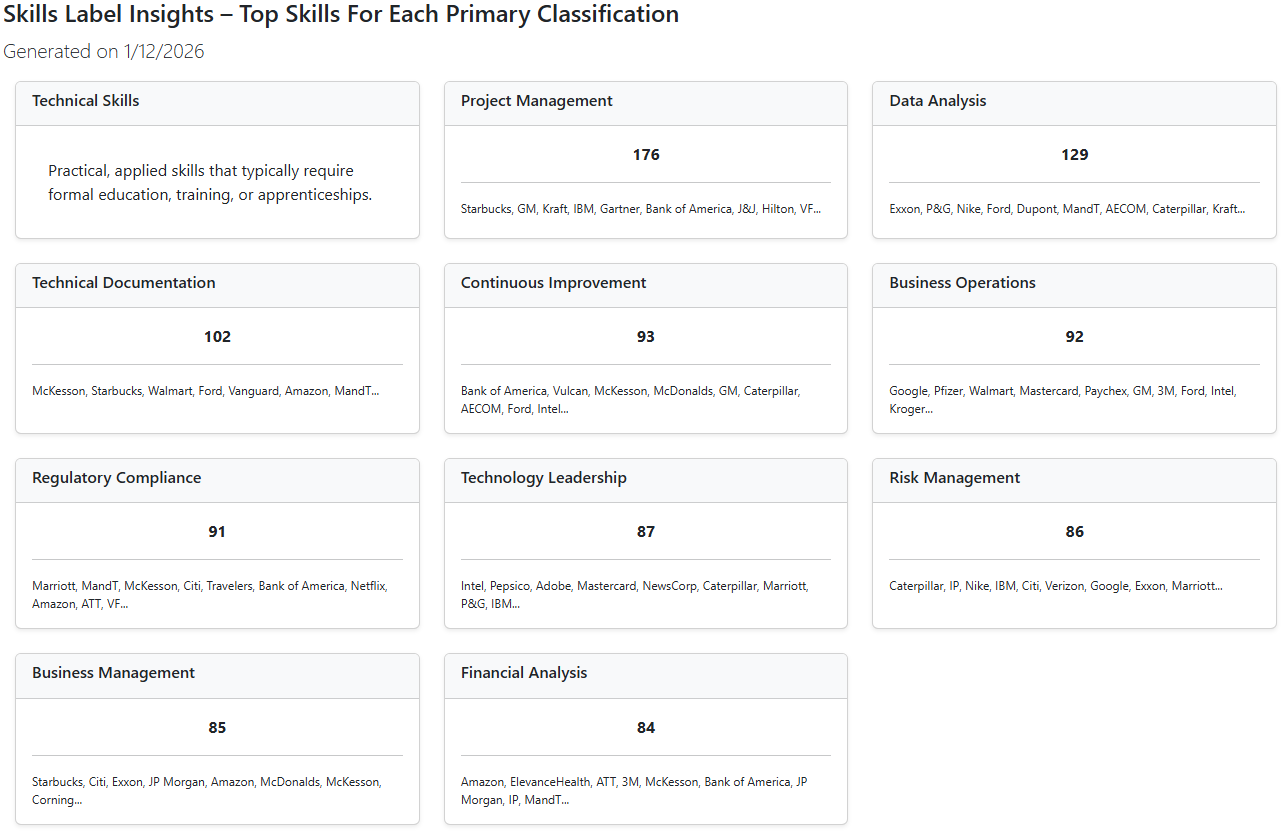Click the Regulatory Compliance card title
The image size is (1287, 831).
pos(116,478)
